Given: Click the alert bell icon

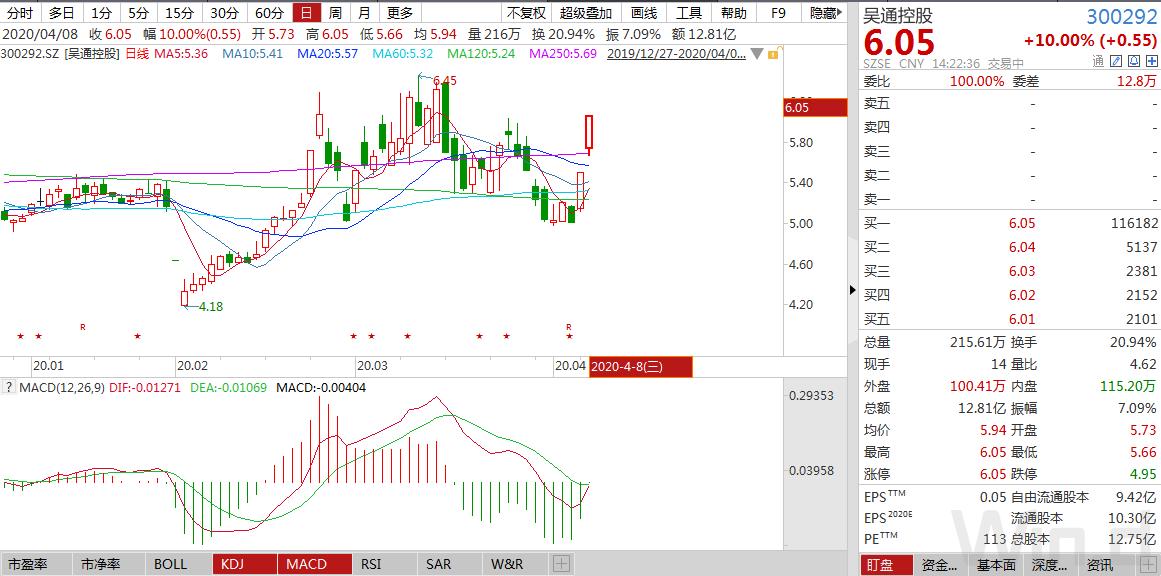Looking at the screenshot, I should click(1133, 62).
